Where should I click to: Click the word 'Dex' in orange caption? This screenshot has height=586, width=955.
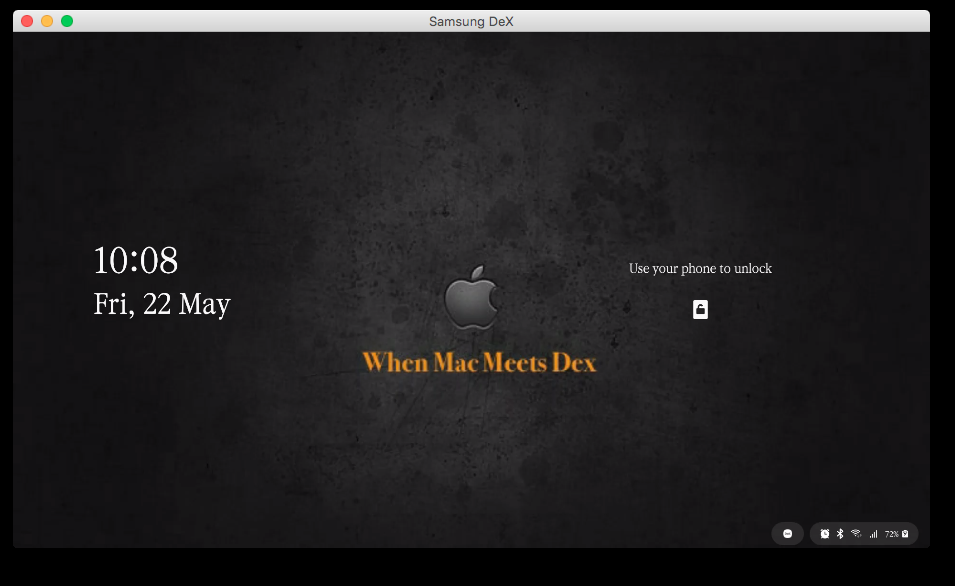click(573, 362)
